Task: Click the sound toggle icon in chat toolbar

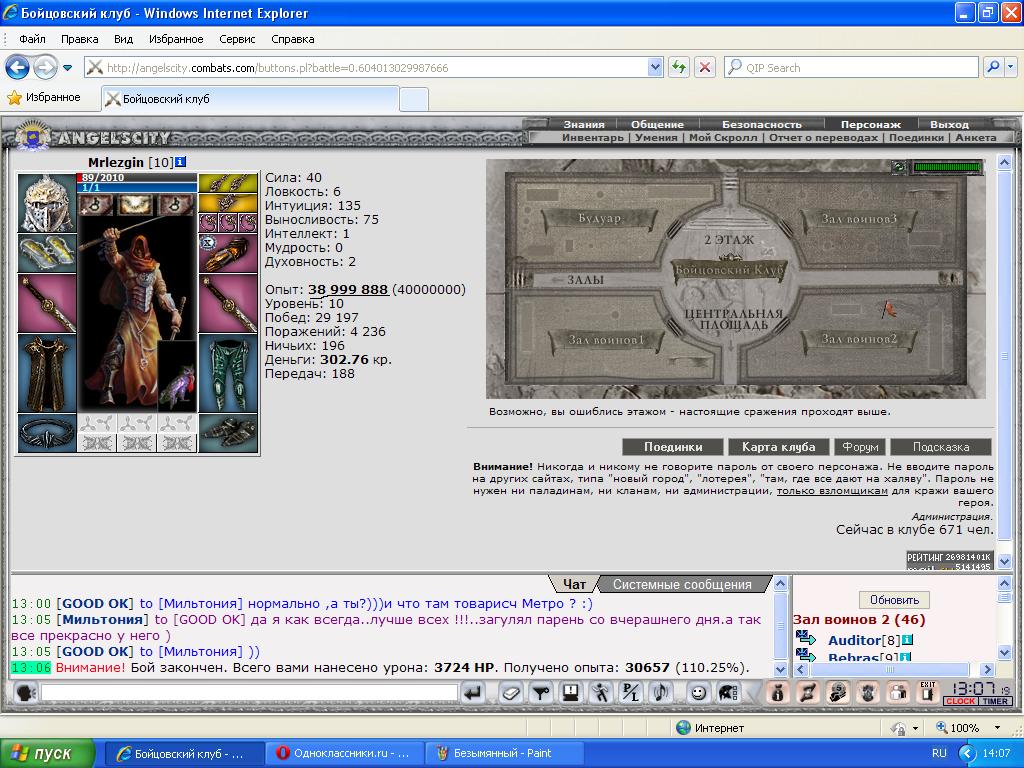Action: tap(661, 692)
